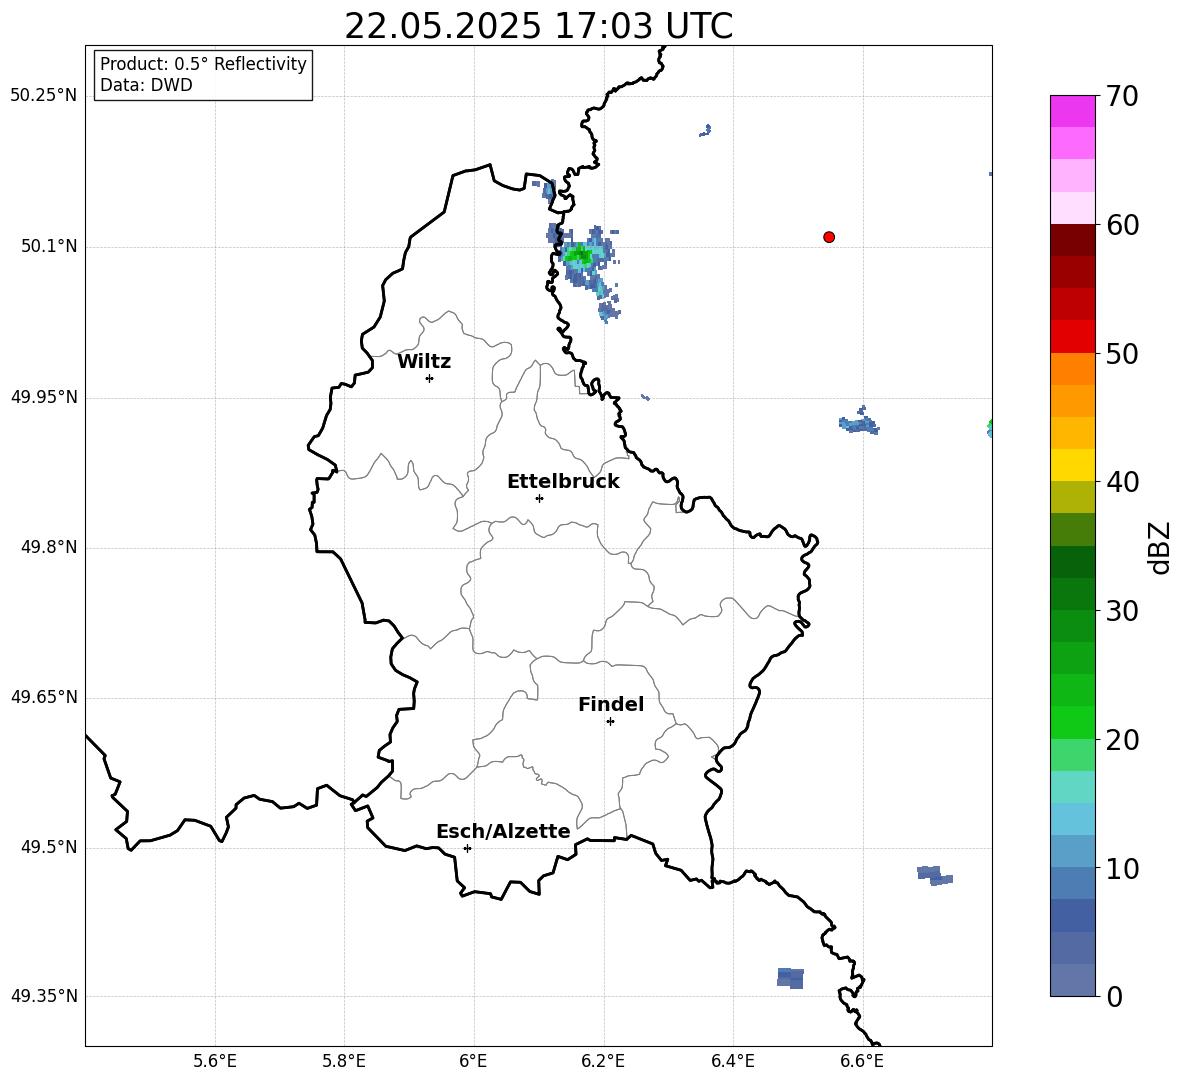Viewport: 1184px width, 1081px height.
Task: Click the Ettelbruck city label
Action: pyautogui.click(x=563, y=482)
